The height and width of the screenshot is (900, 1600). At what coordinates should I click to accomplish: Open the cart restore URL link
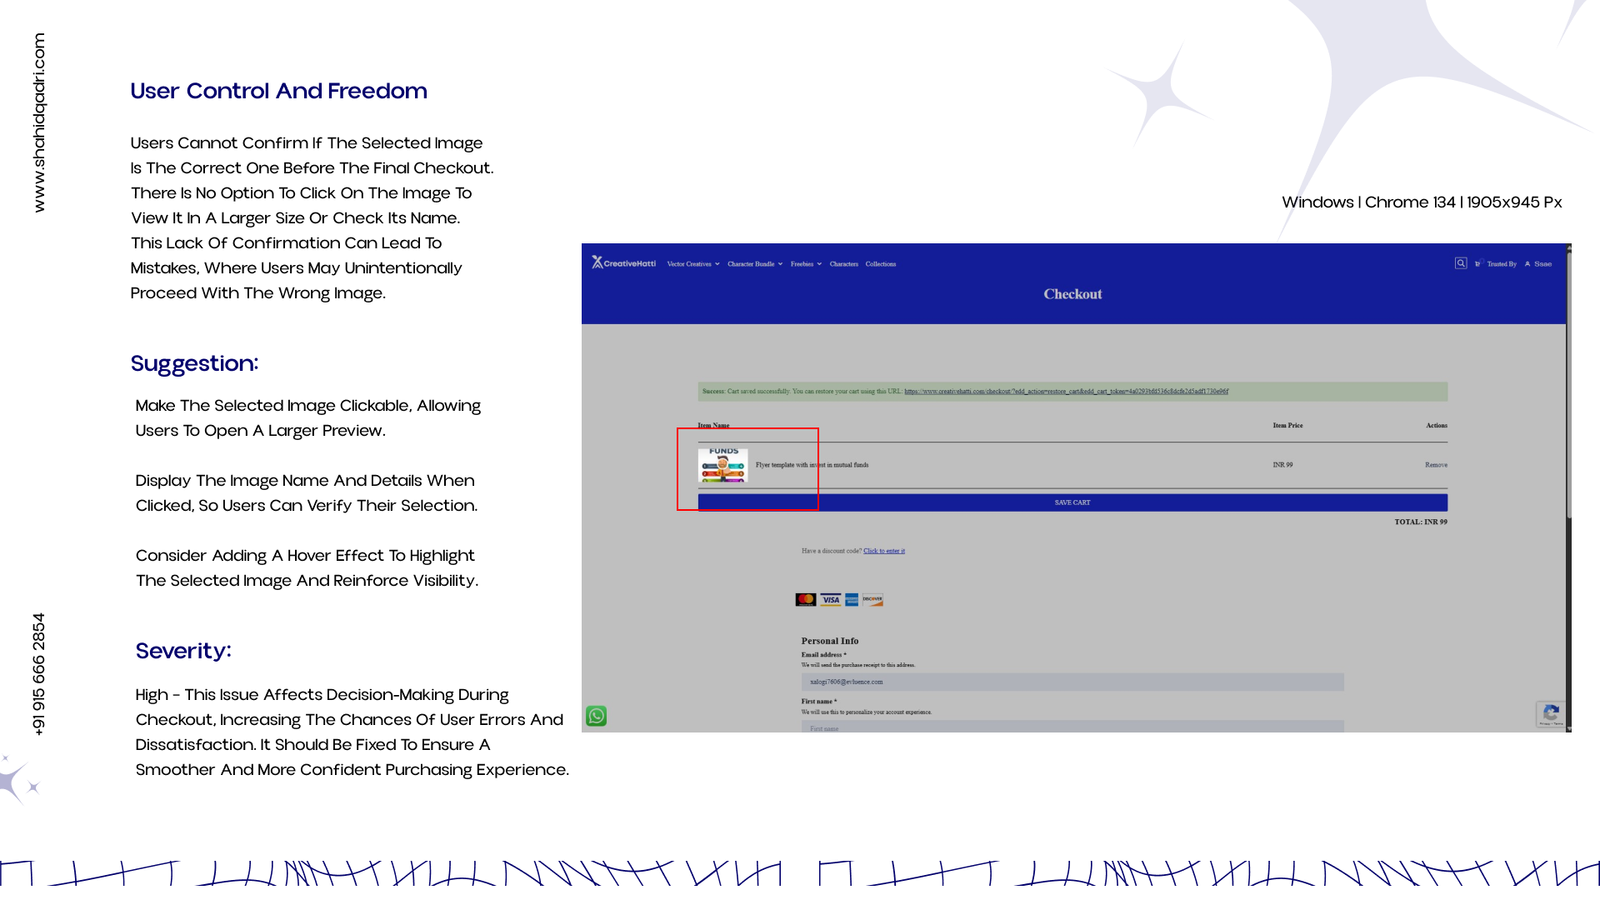[x=1066, y=392]
